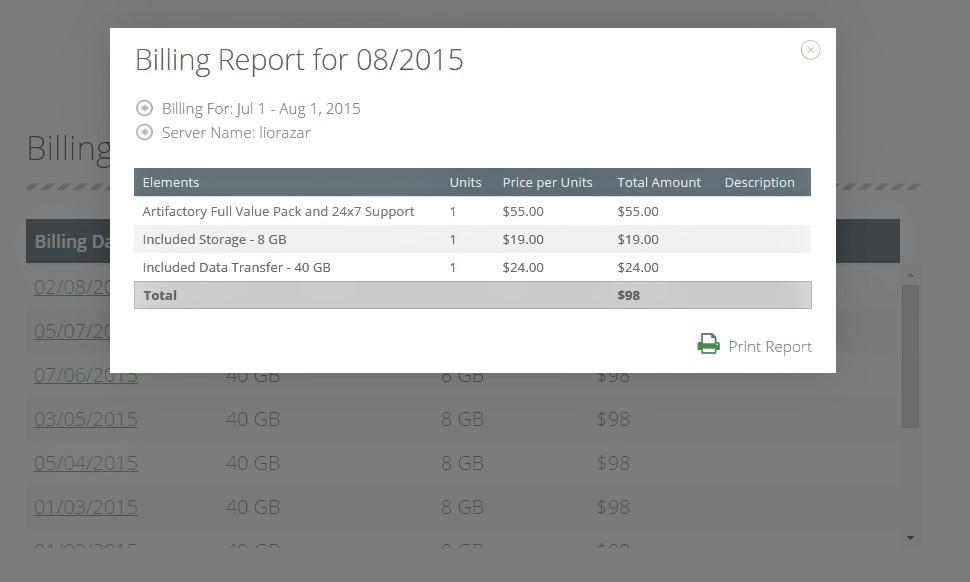
Task: Open the 01/03/2015 billing date link
Action: pos(86,507)
